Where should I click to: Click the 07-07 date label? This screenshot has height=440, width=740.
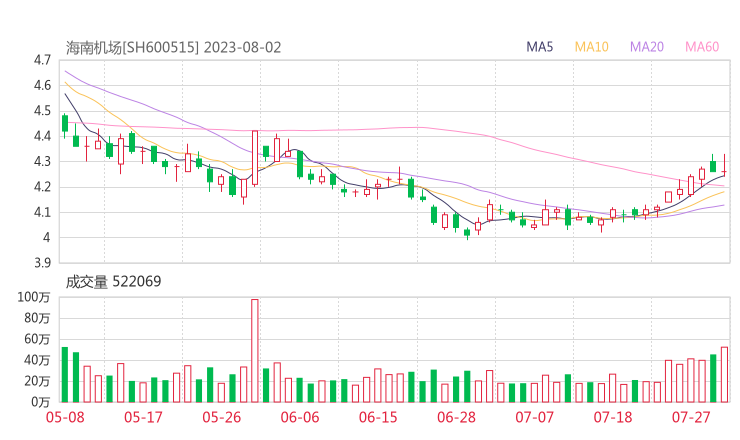534,417
